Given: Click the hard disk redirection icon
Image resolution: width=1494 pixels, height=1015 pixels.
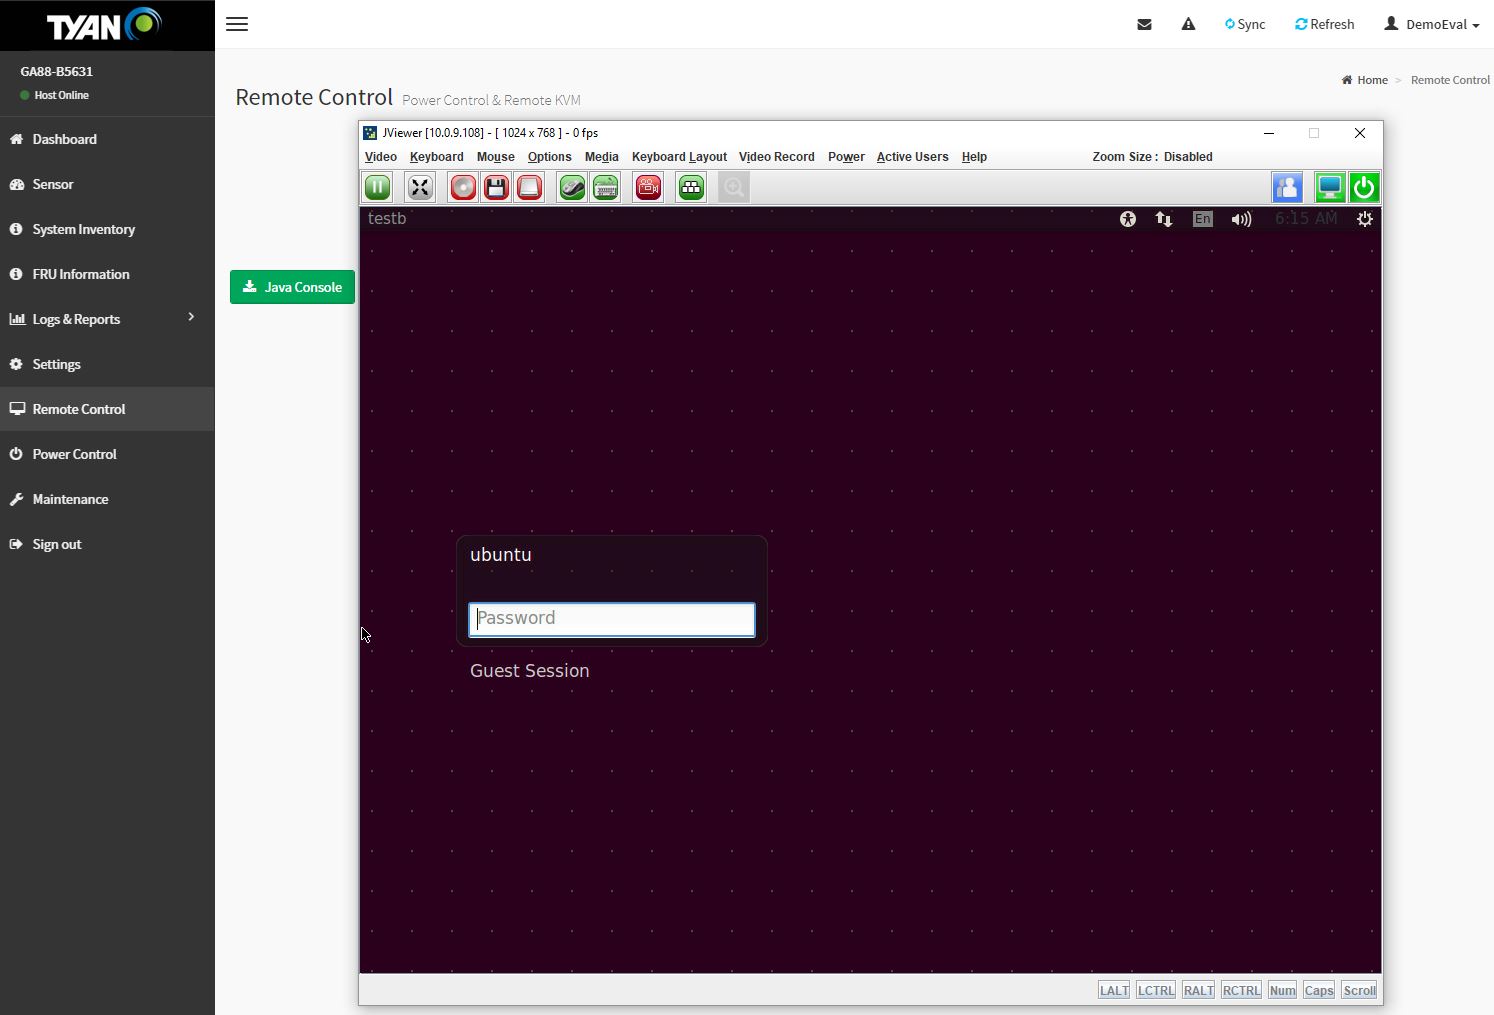Looking at the screenshot, I should [529, 187].
